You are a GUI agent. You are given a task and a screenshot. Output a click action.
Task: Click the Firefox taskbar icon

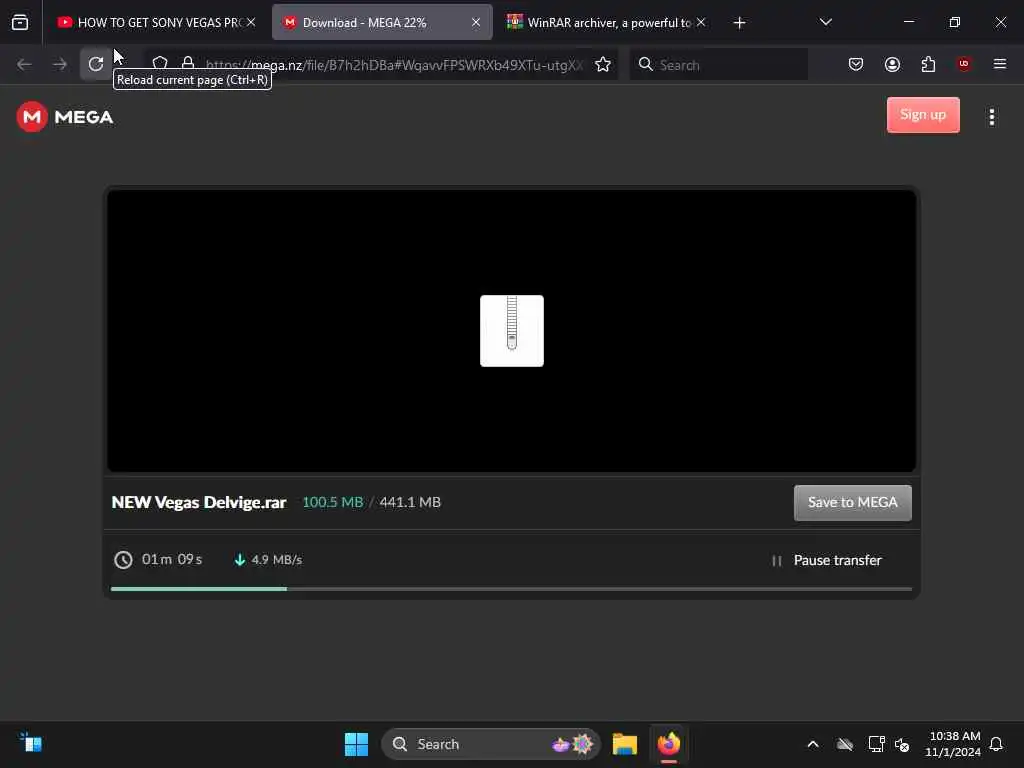click(x=669, y=744)
